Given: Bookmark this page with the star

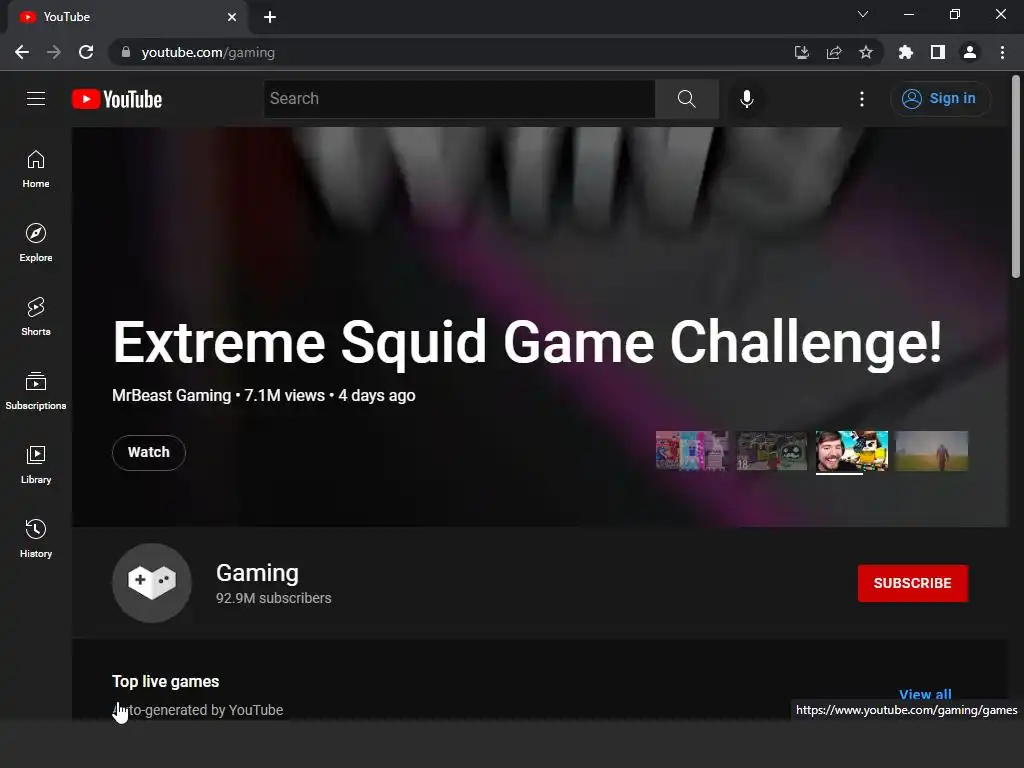Looking at the screenshot, I should tap(865, 52).
